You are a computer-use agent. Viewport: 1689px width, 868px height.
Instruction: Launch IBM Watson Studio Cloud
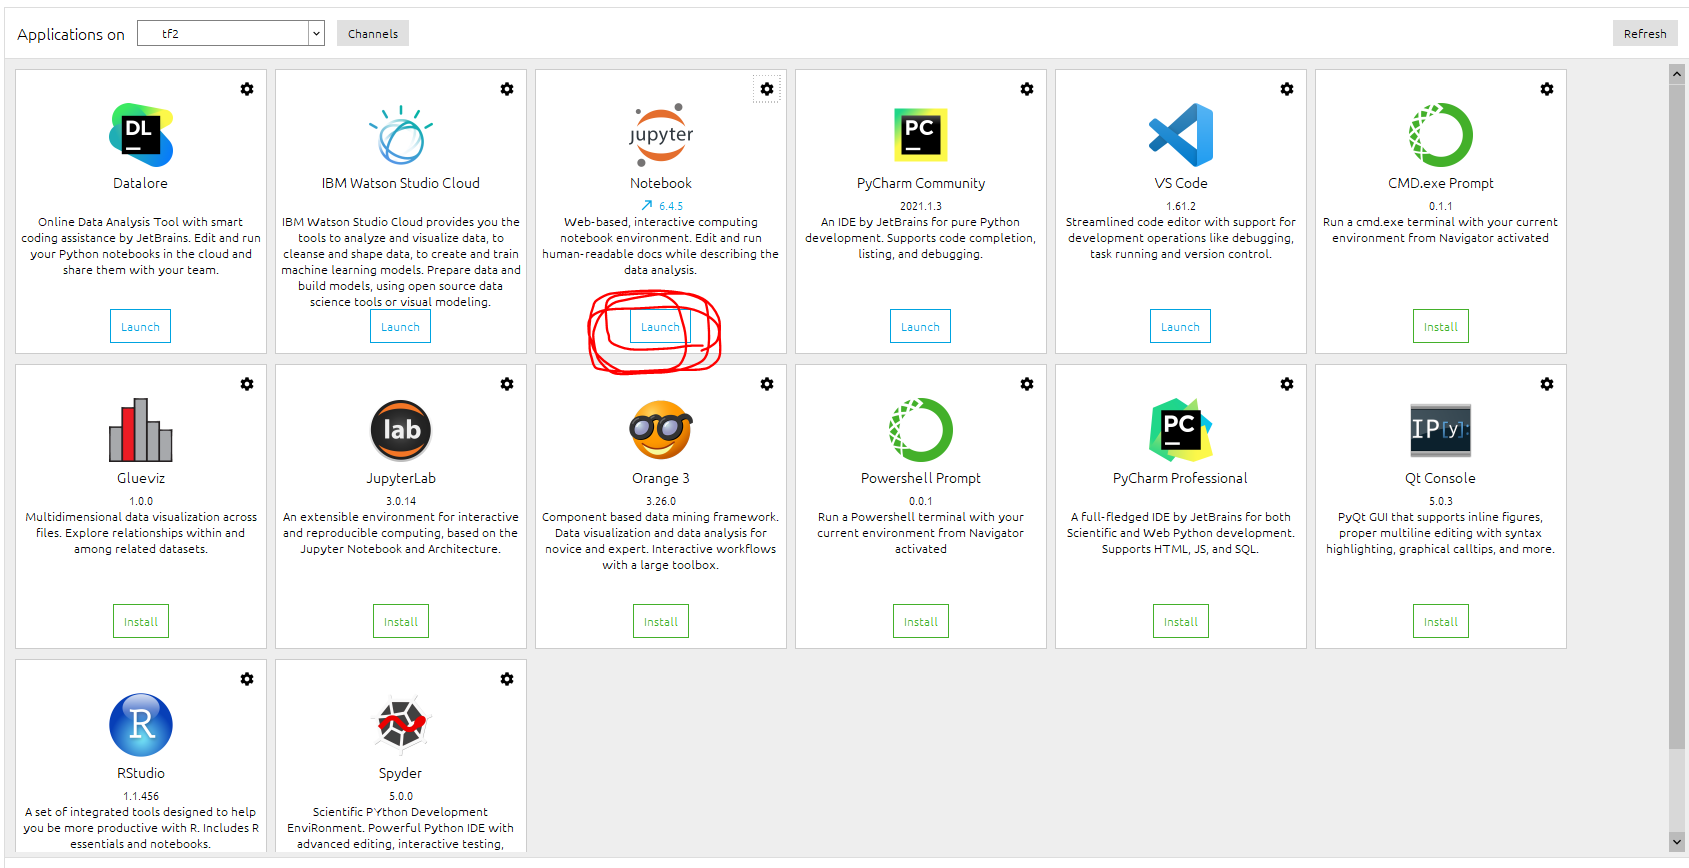(x=400, y=326)
